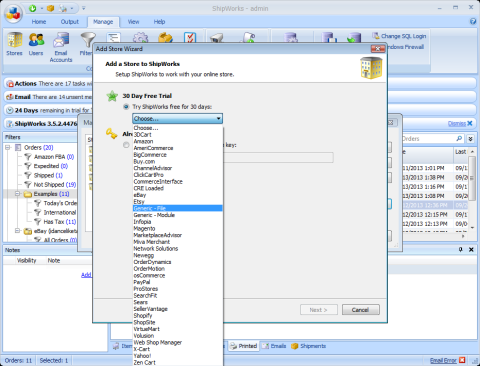Image resolution: width=480 pixels, height=366 pixels.
Task: Select the Expedited (0) filter
Action: click(51, 166)
